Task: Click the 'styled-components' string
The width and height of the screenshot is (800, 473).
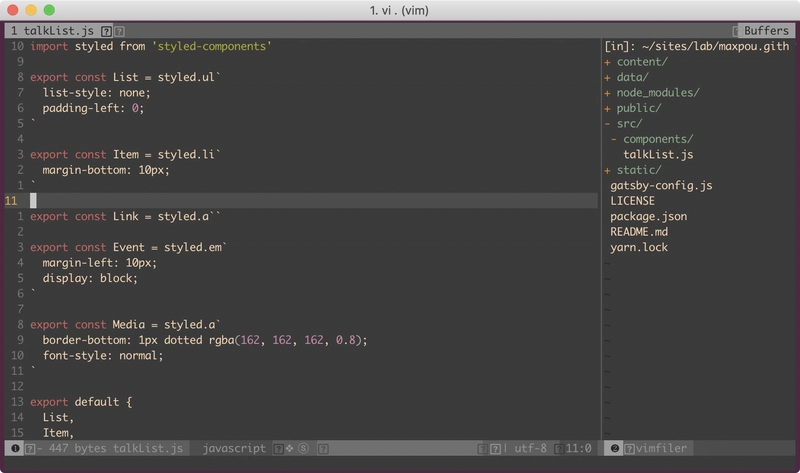Action: [211, 46]
